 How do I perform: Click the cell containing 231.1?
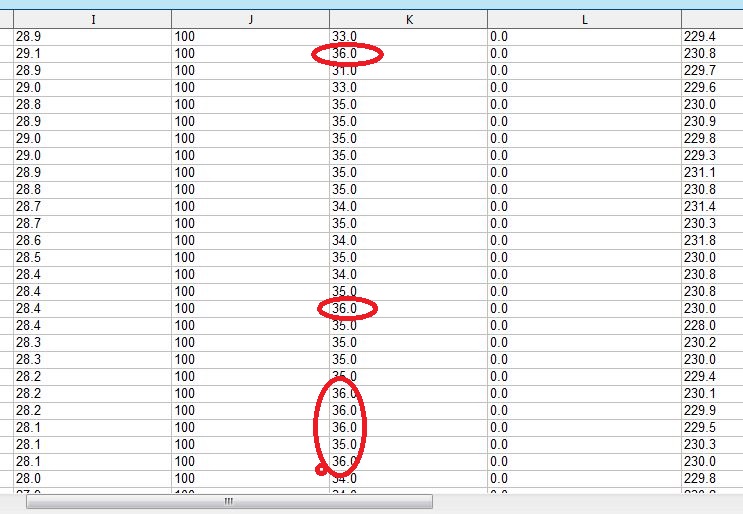click(711, 172)
